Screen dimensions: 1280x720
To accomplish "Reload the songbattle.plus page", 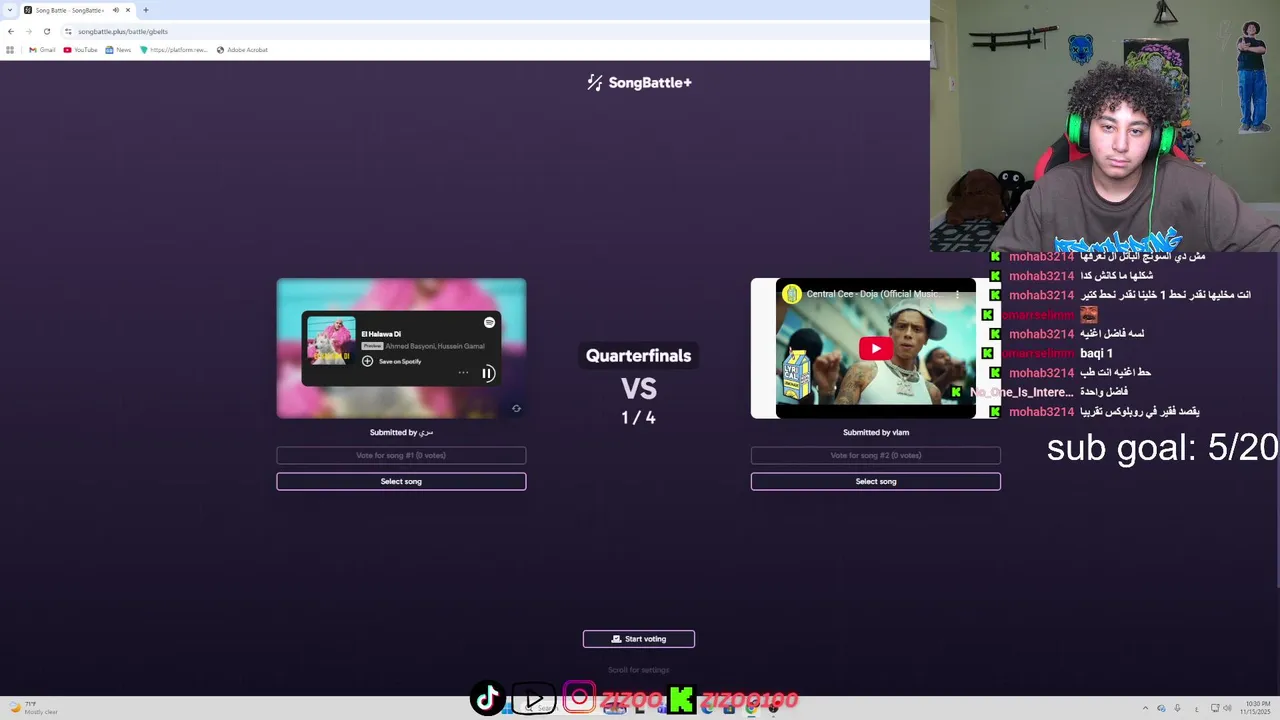I will [46, 31].
